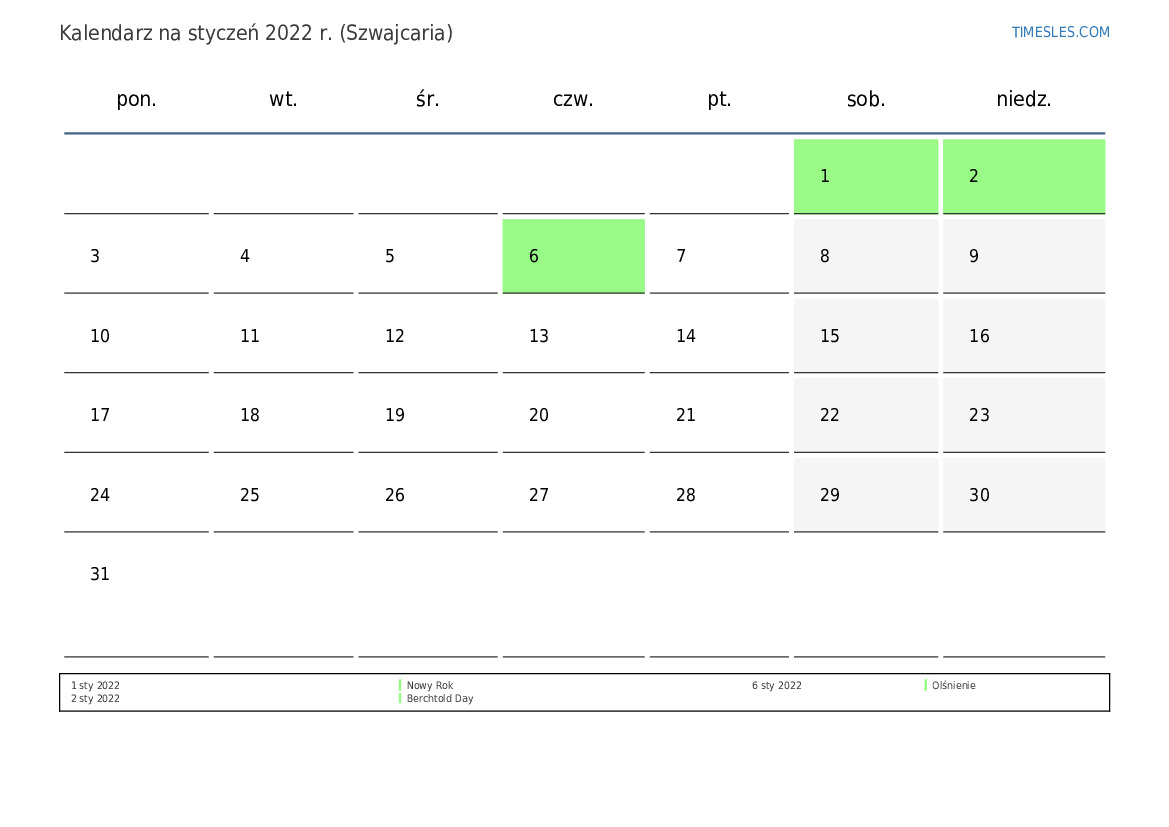Click the 'czw.' weekday column header

(x=573, y=99)
